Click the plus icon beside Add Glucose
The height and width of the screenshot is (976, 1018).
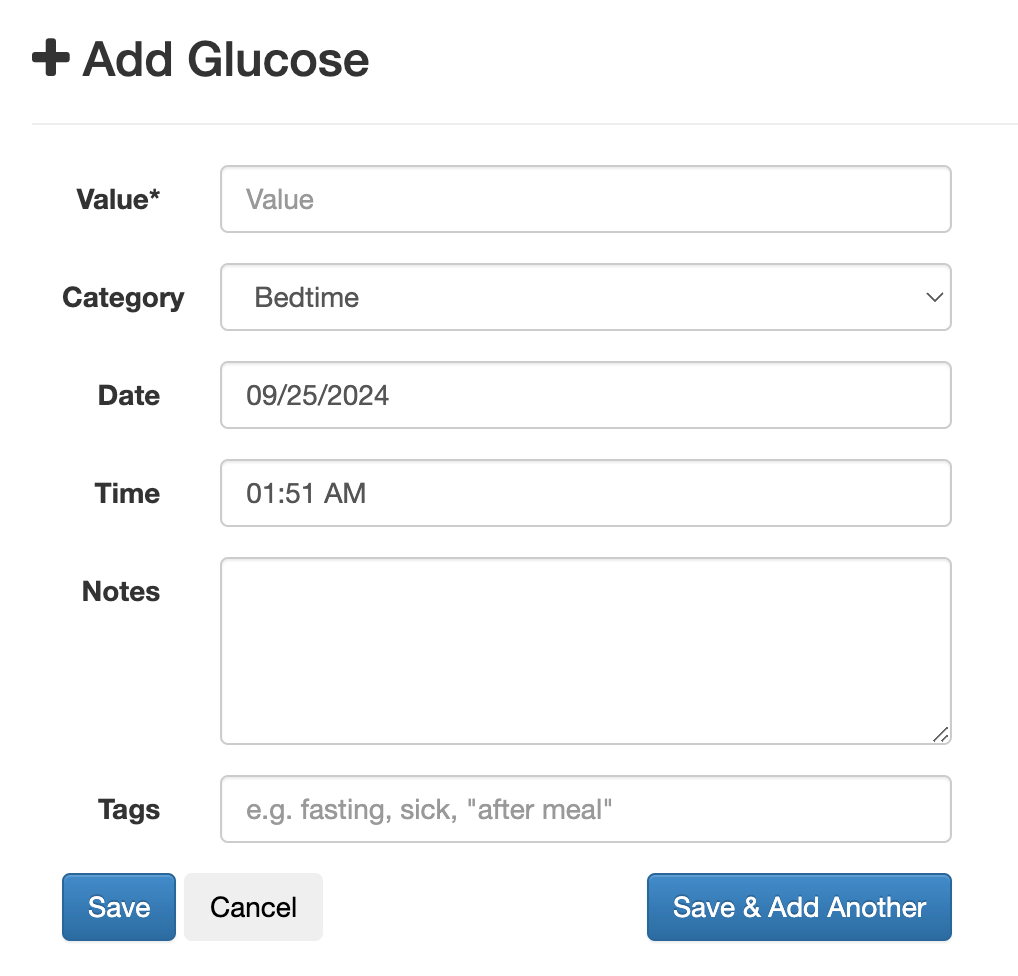pos(51,58)
